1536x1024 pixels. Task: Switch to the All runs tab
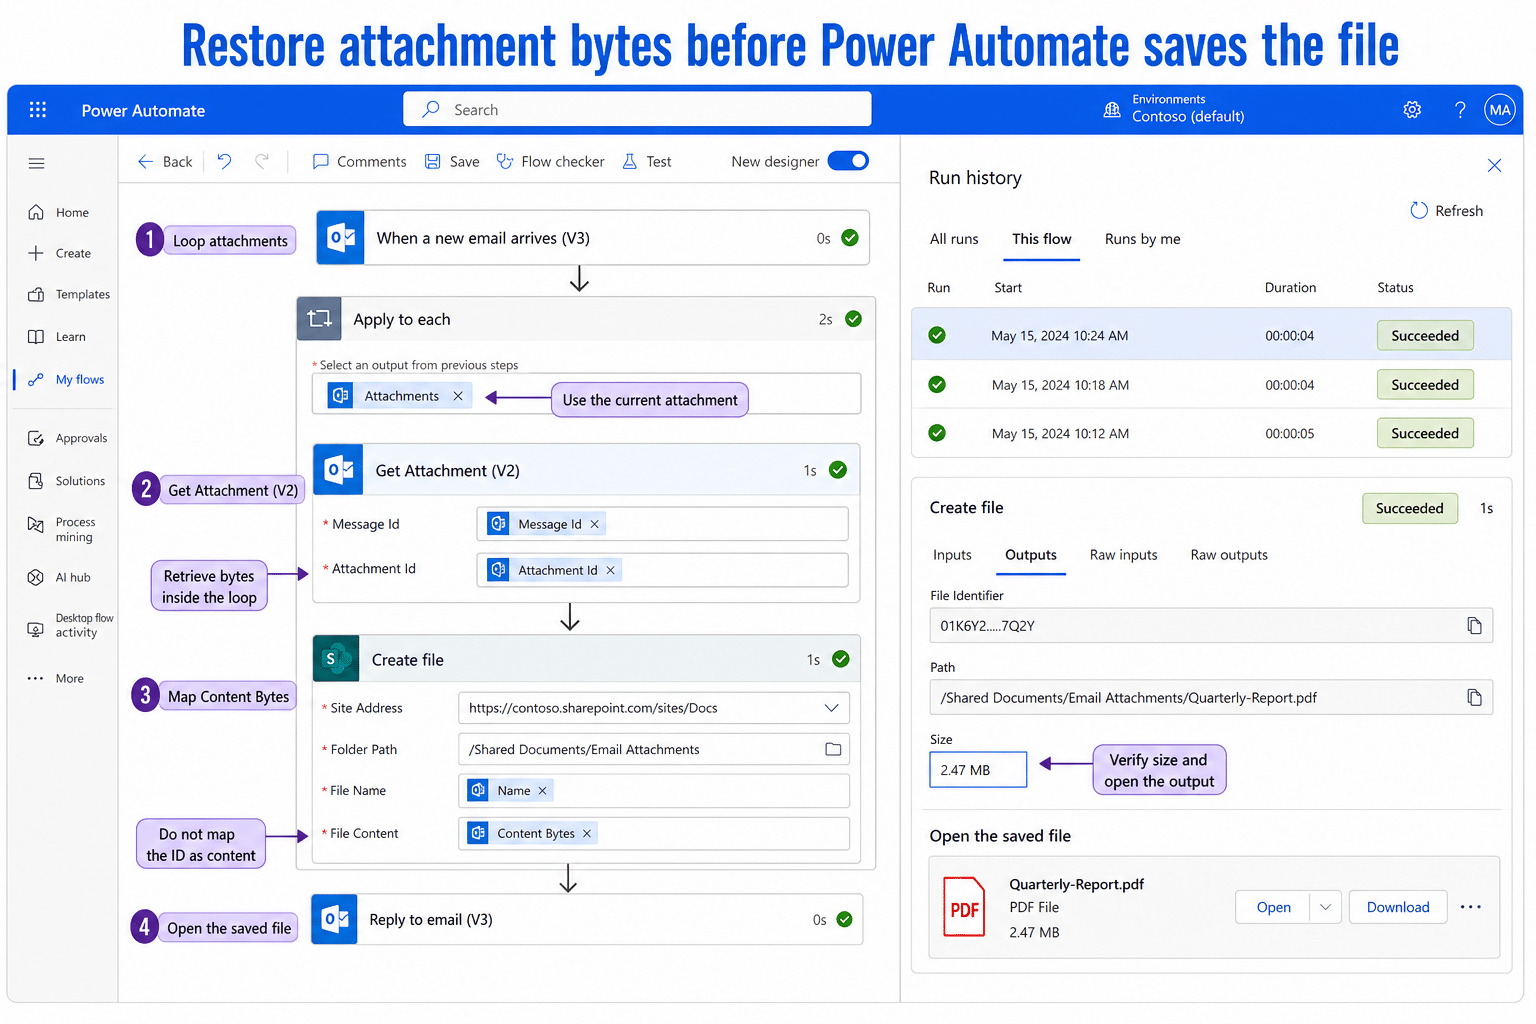954,239
